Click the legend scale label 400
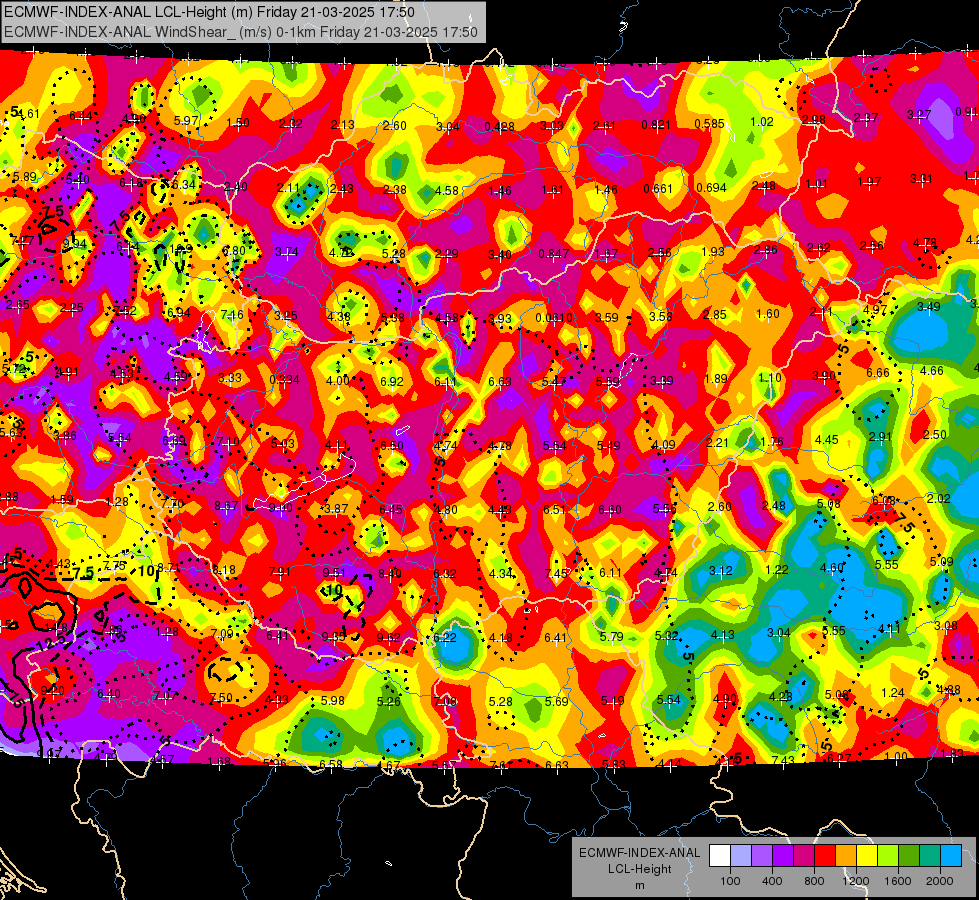The width and height of the screenshot is (979, 900). coord(772,881)
